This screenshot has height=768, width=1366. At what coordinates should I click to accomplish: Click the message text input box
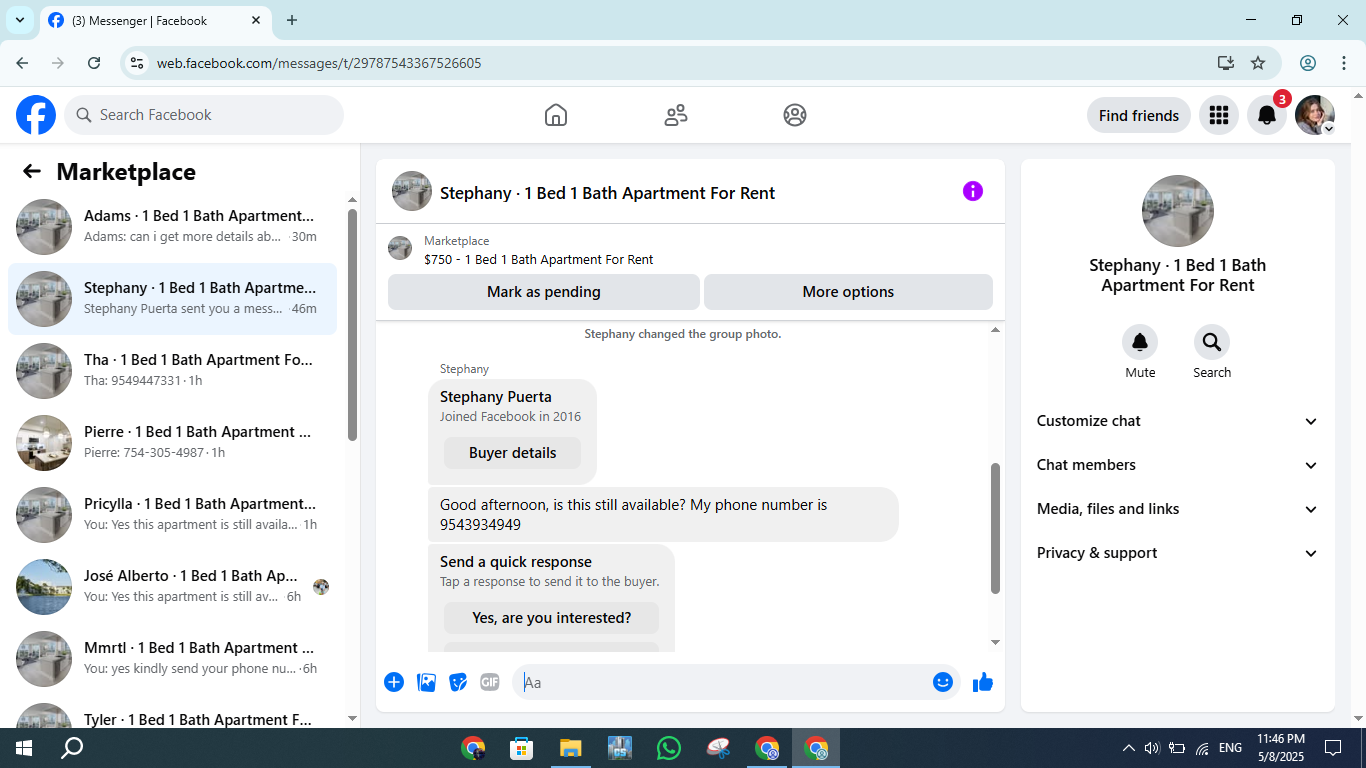[x=736, y=682]
